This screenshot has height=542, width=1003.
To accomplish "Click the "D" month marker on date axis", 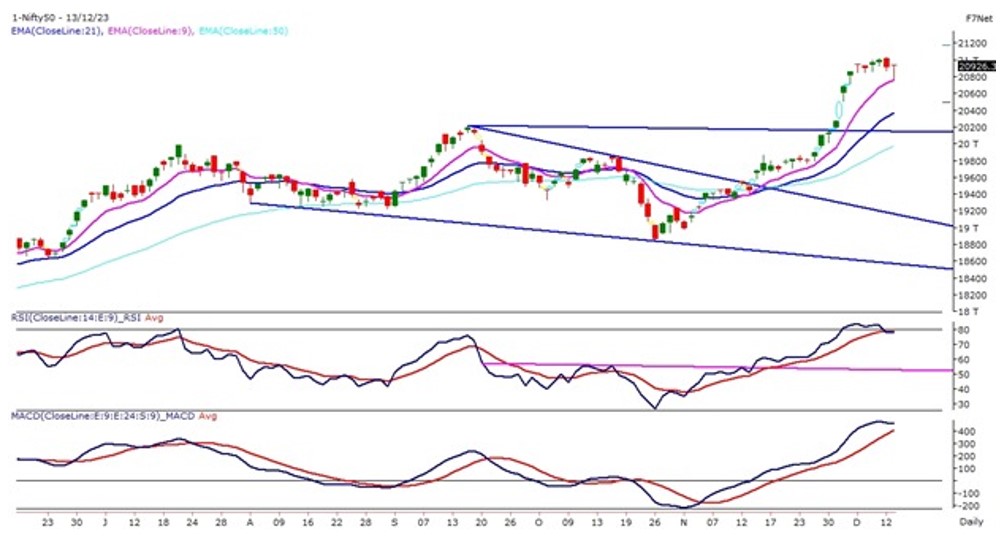I will (x=857, y=522).
